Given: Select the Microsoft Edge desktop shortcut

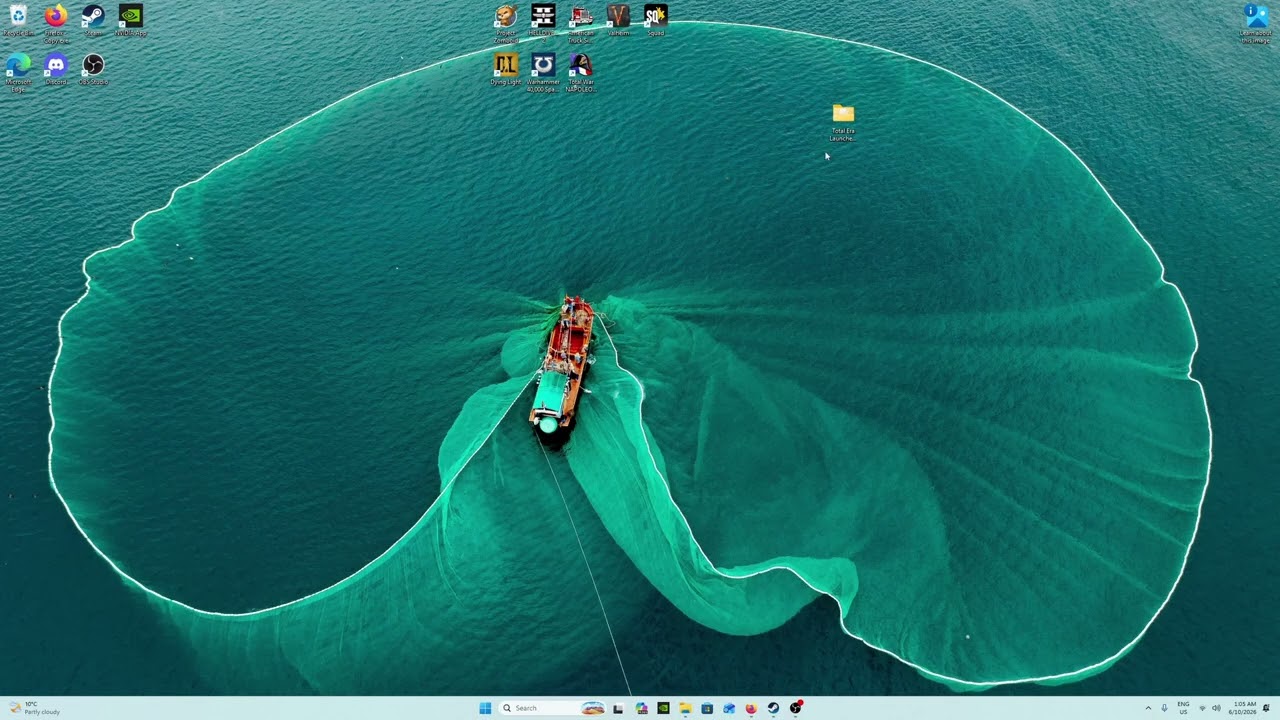Looking at the screenshot, I should [18, 72].
